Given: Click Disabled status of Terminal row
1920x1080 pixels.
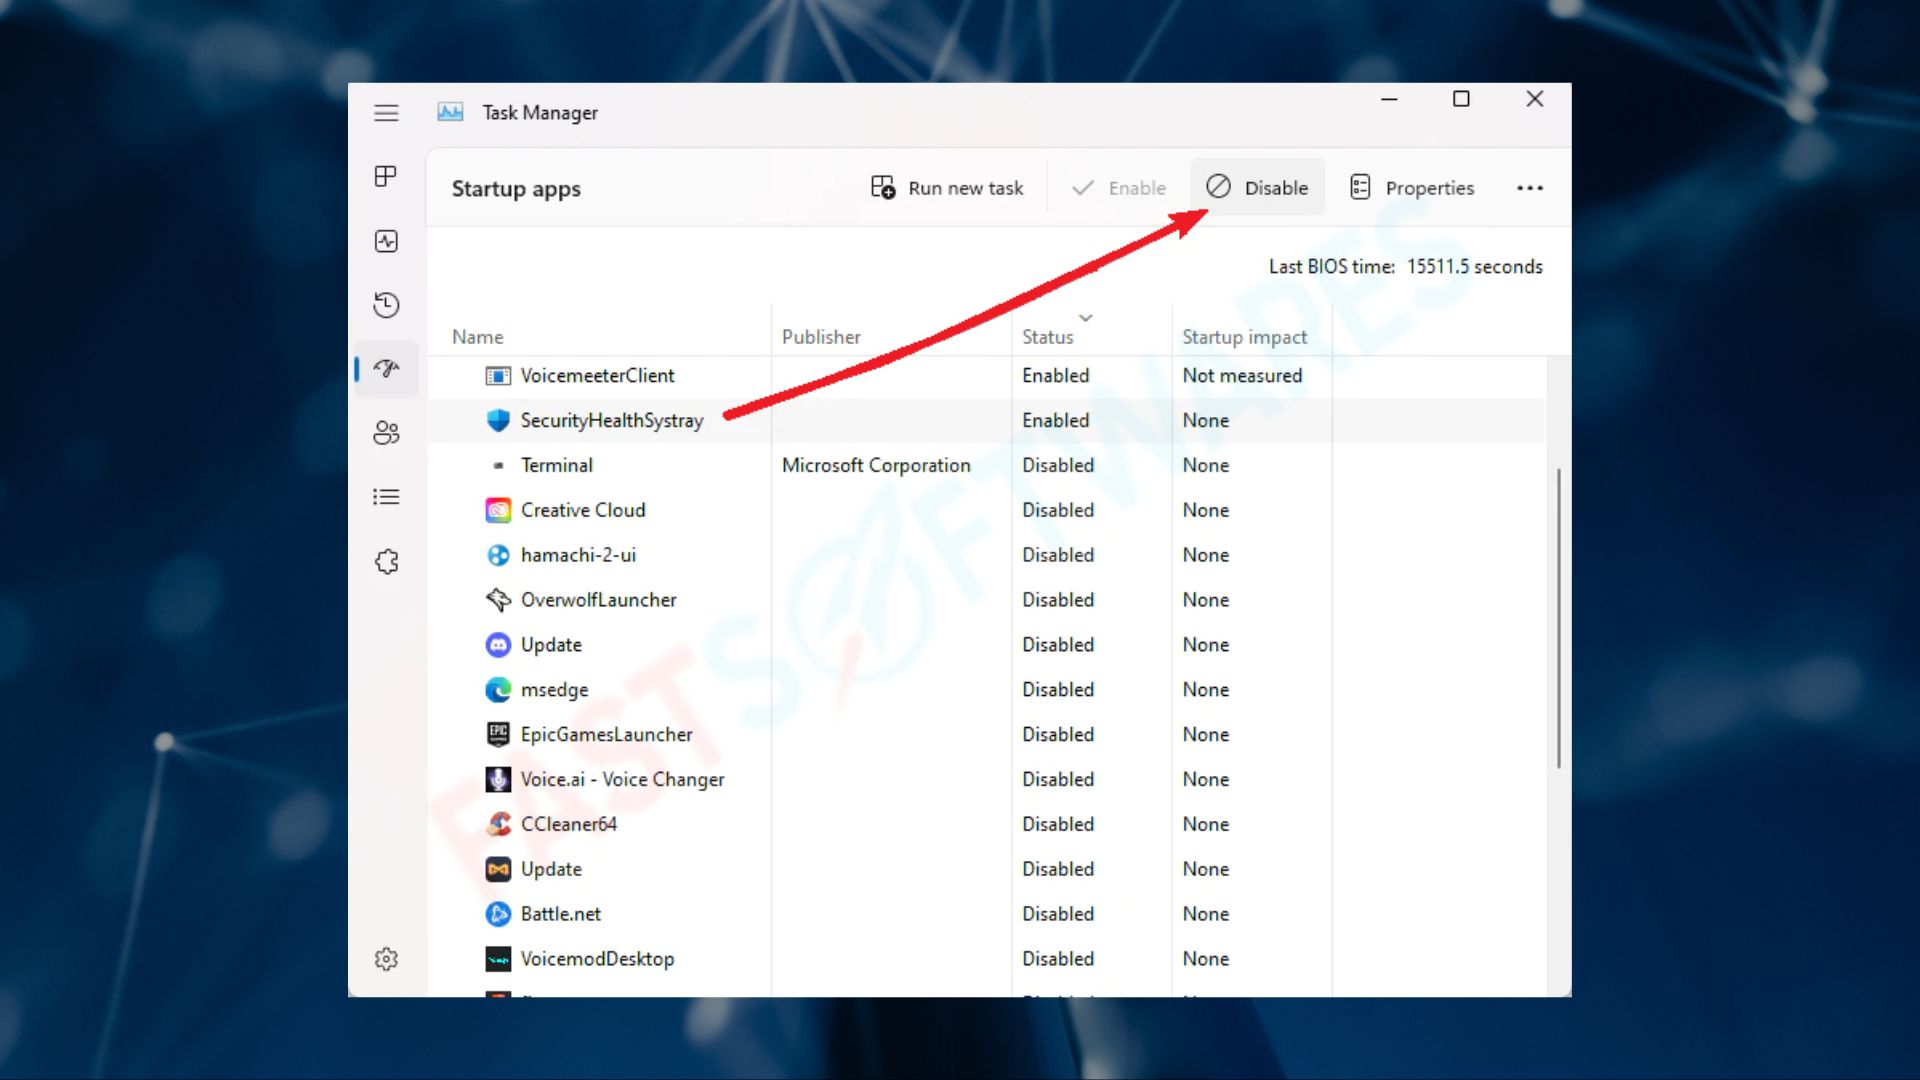Looking at the screenshot, I should pos(1058,466).
